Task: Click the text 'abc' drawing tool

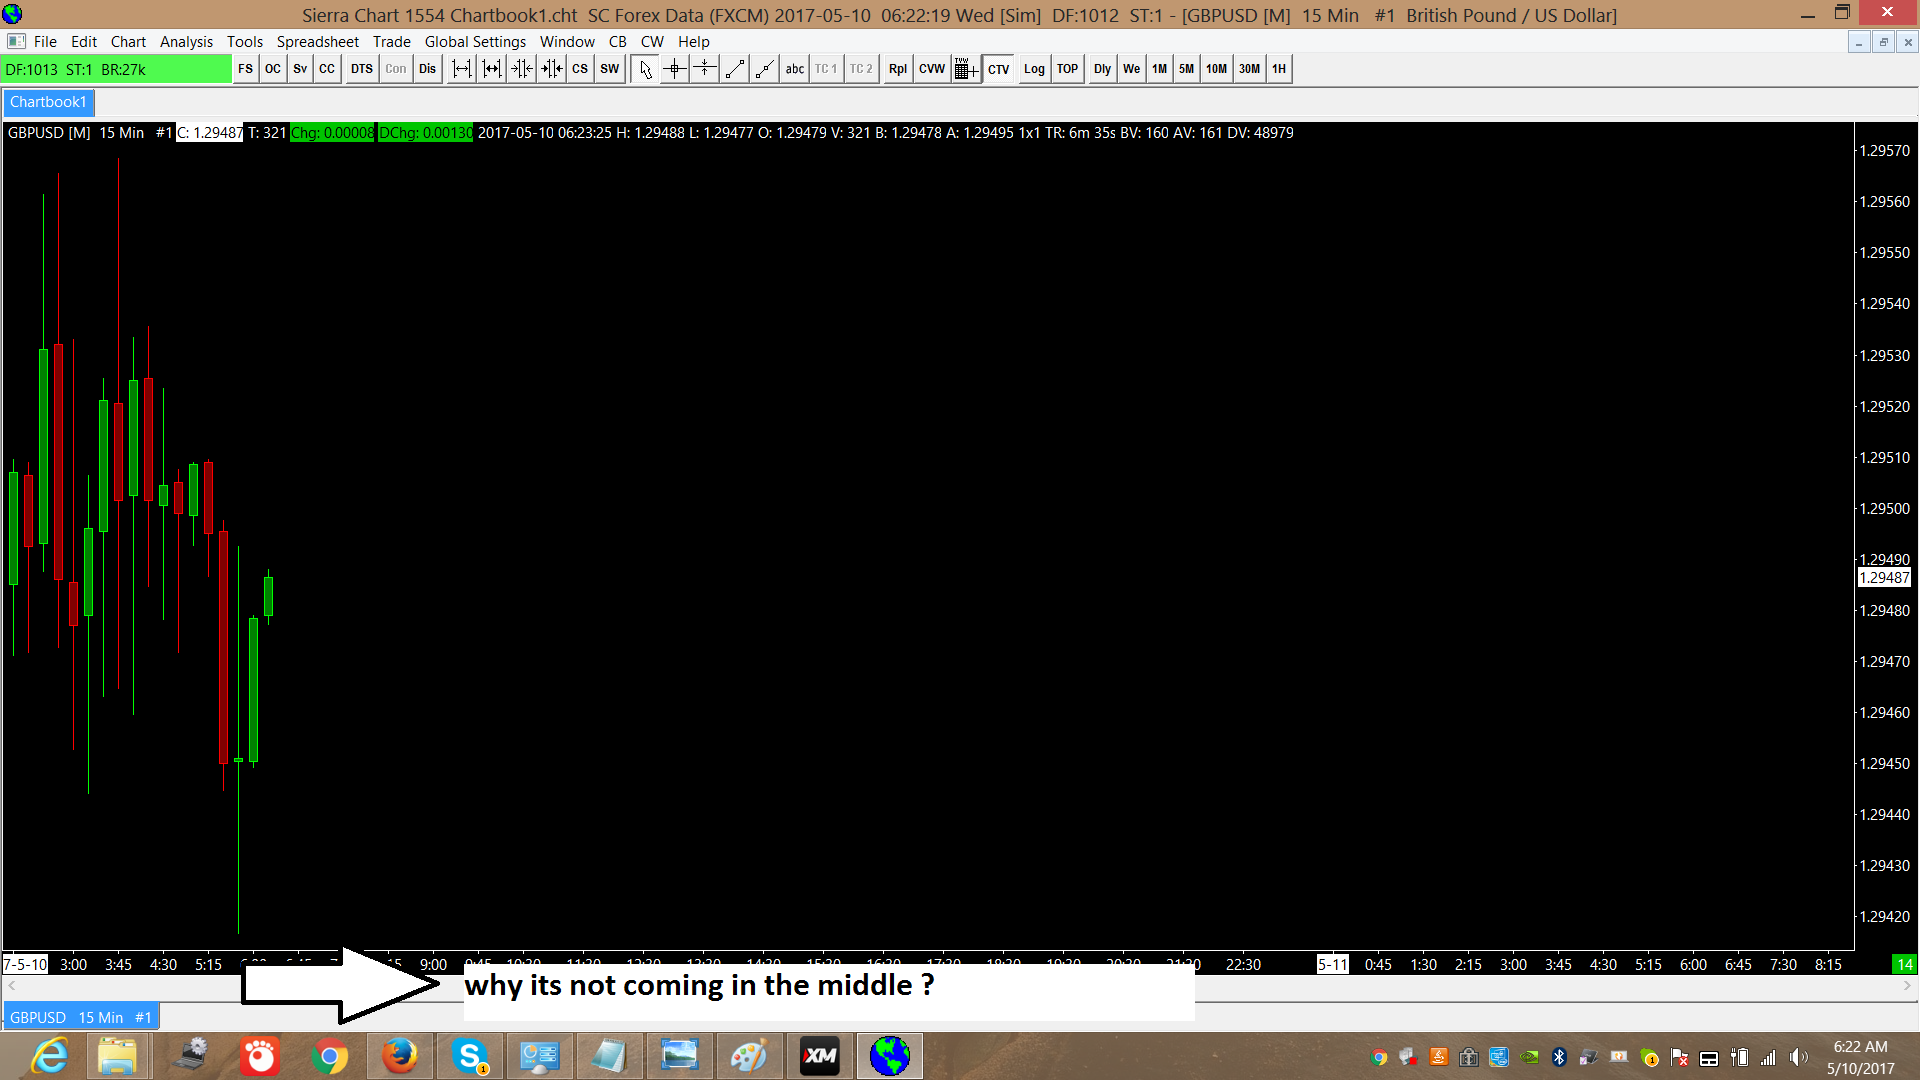Action: [x=795, y=69]
